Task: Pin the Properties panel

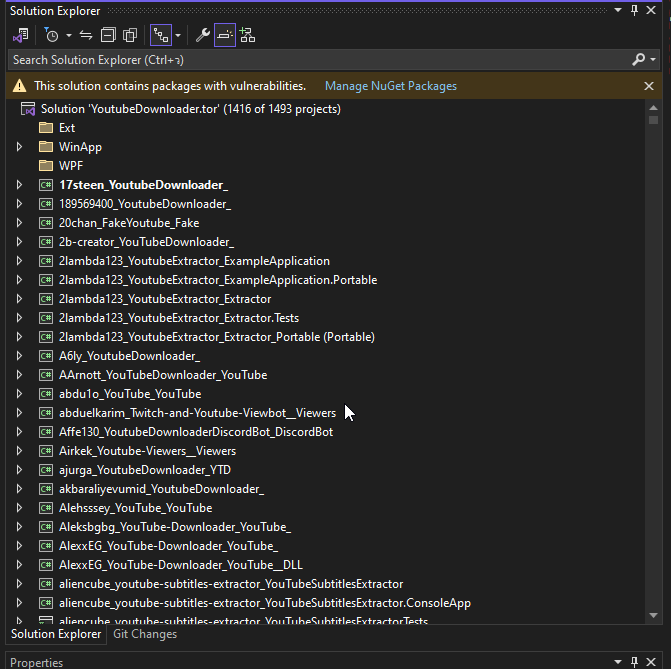Action: (634, 662)
